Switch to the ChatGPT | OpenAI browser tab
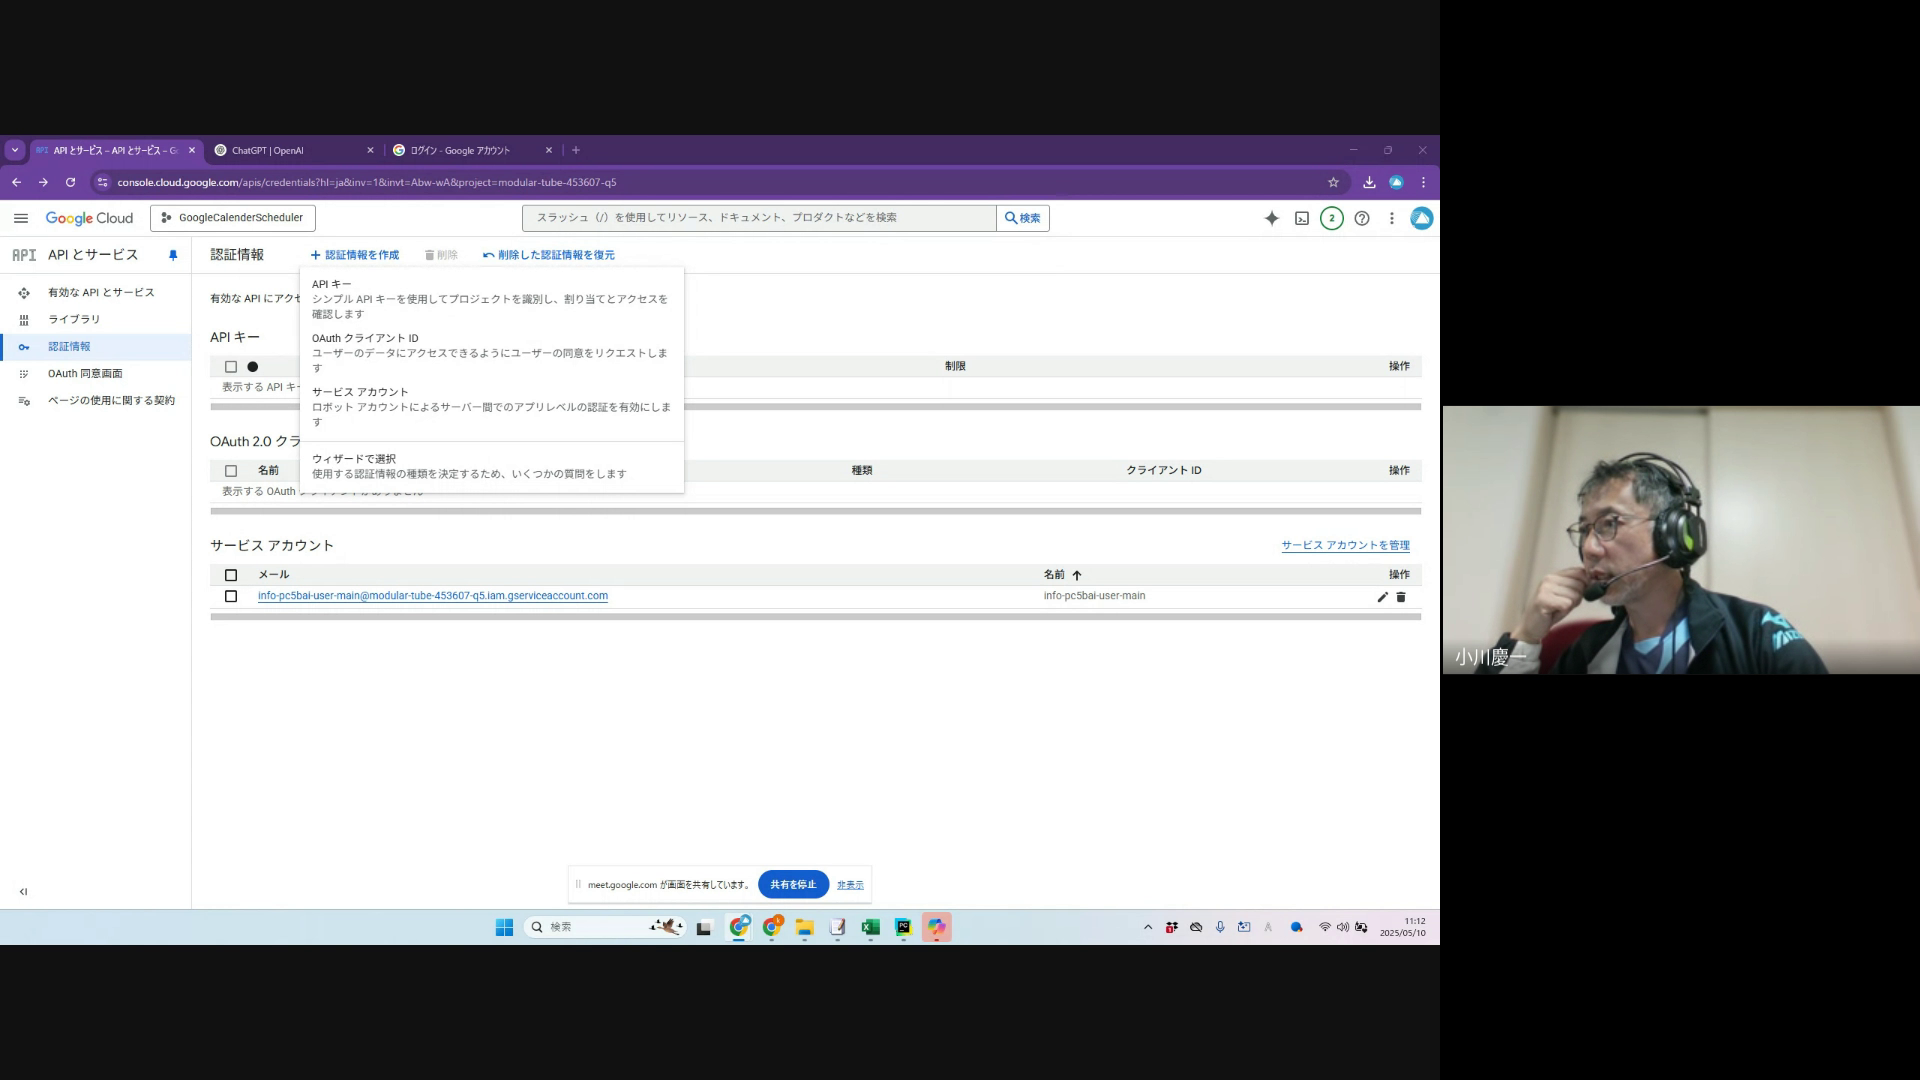The height and width of the screenshot is (1080, 1920). [x=268, y=150]
